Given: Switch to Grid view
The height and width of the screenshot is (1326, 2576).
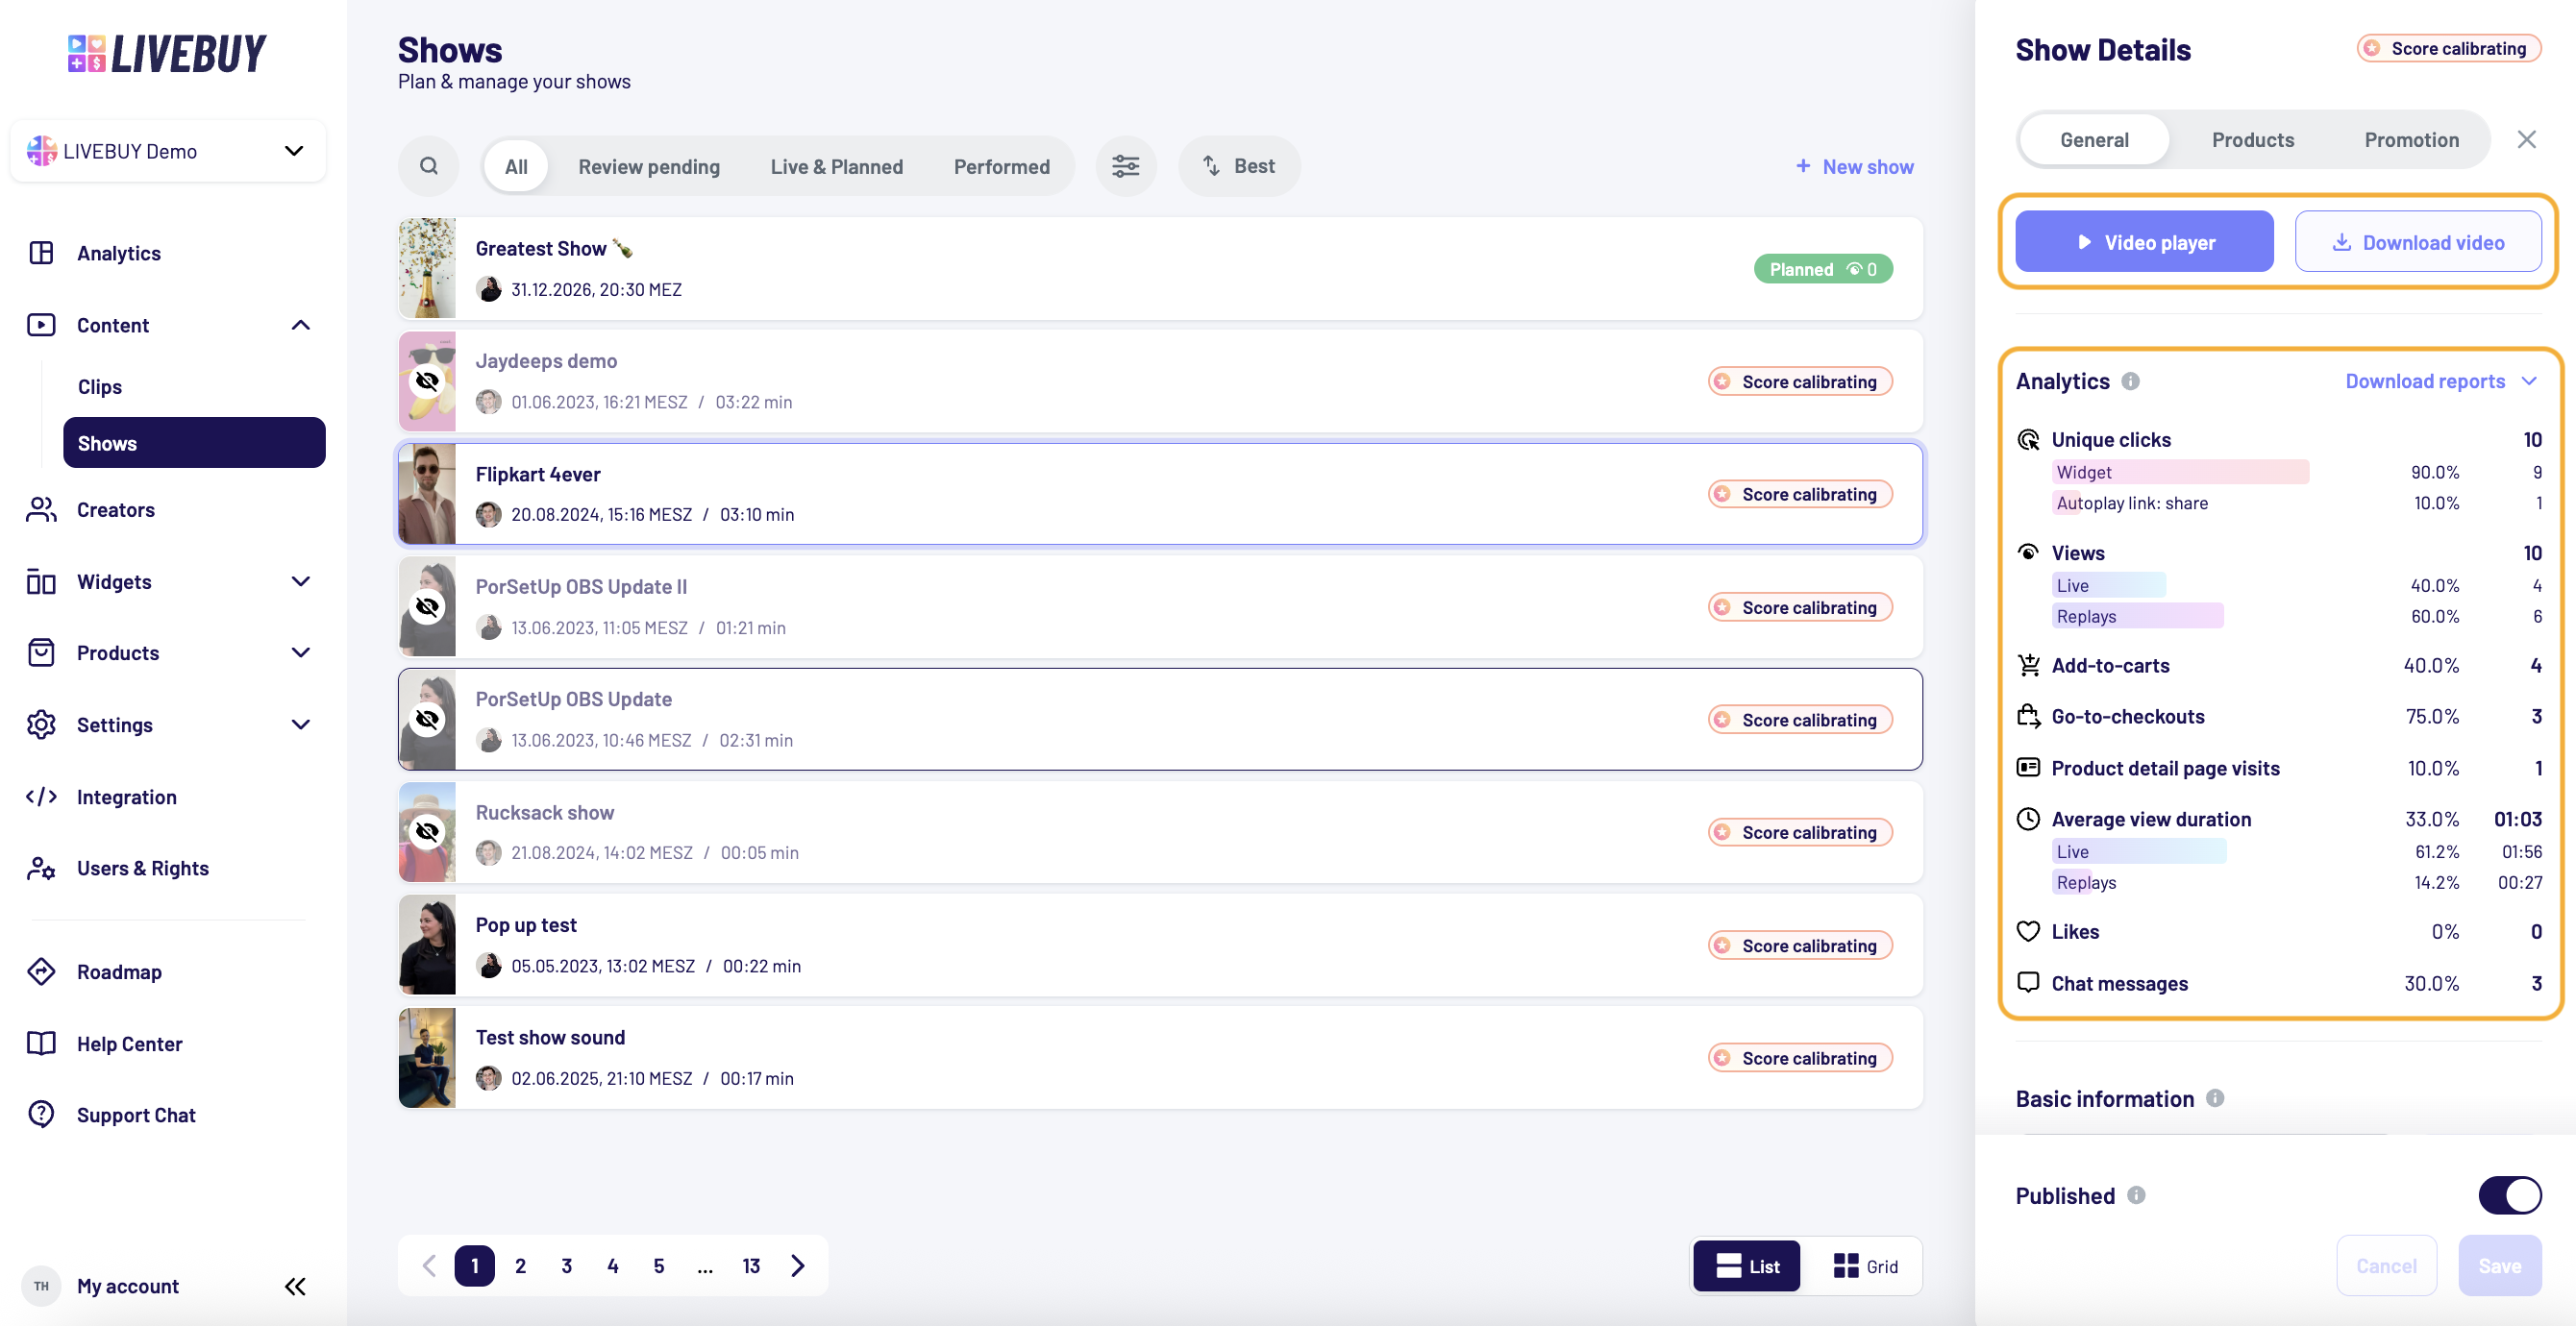Looking at the screenshot, I should click(1865, 1267).
